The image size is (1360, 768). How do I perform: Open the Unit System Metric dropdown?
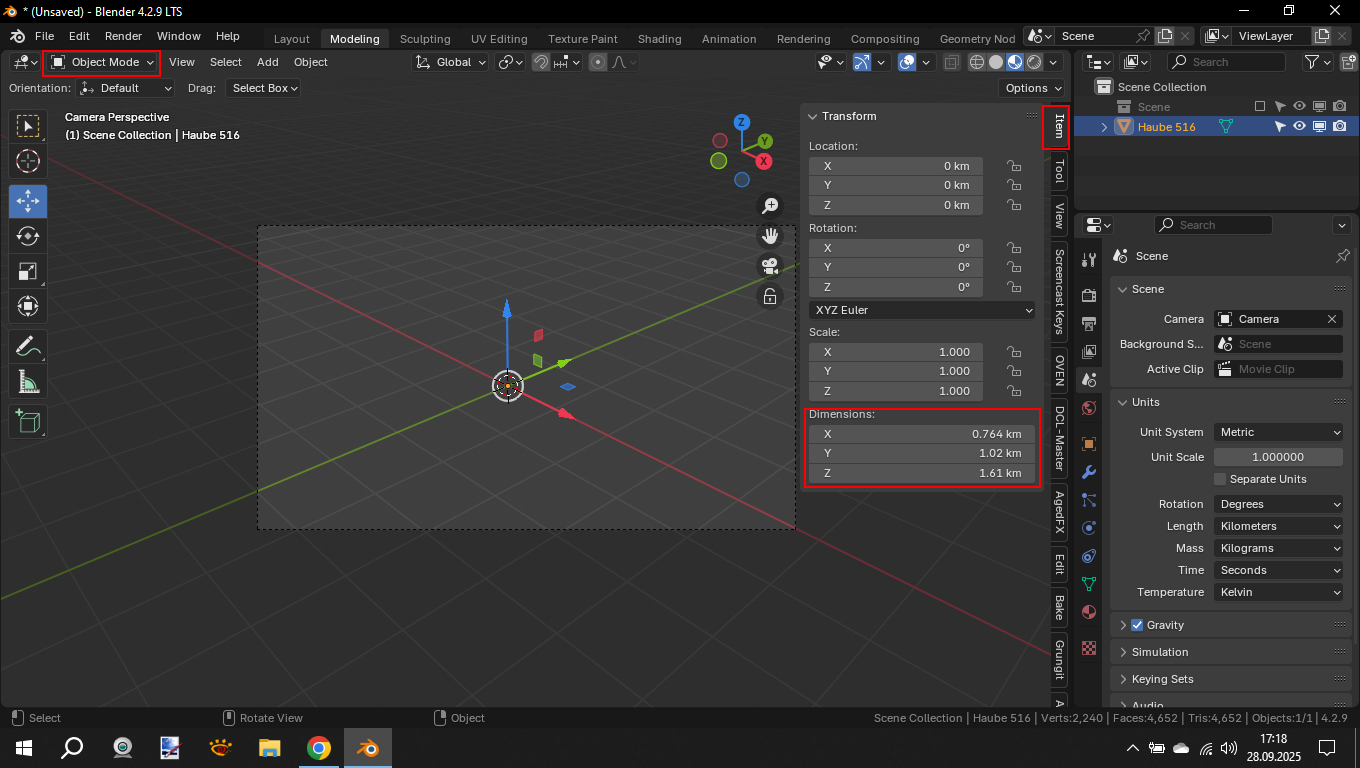[1278, 432]
